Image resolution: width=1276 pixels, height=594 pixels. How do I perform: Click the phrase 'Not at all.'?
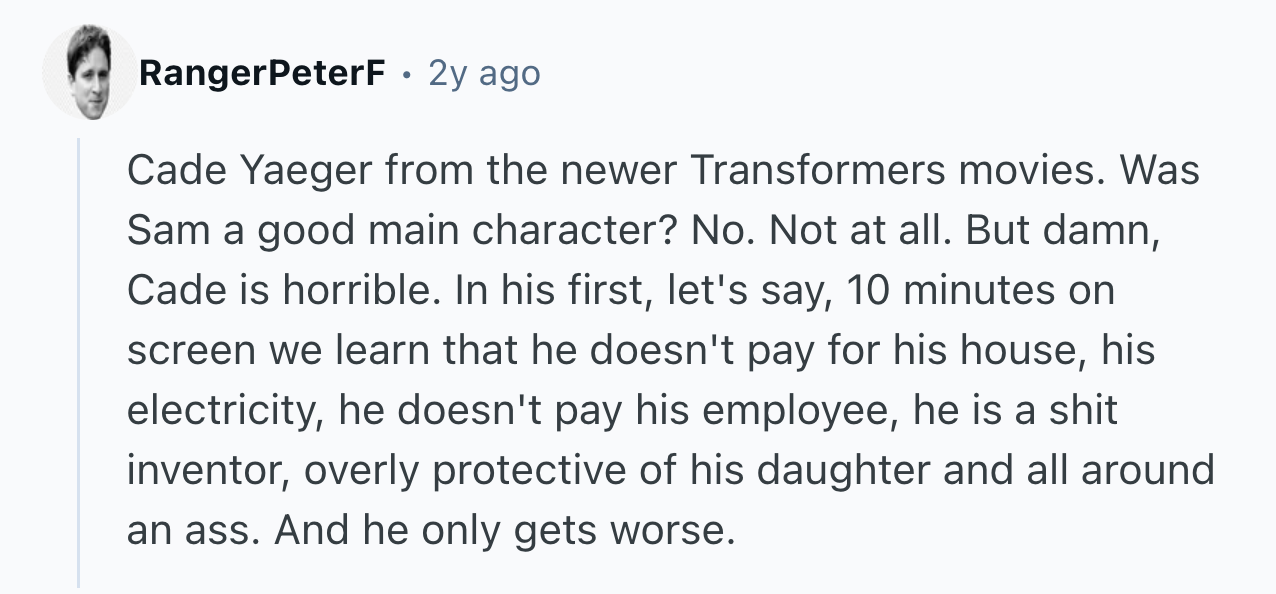tap(851, 231)
